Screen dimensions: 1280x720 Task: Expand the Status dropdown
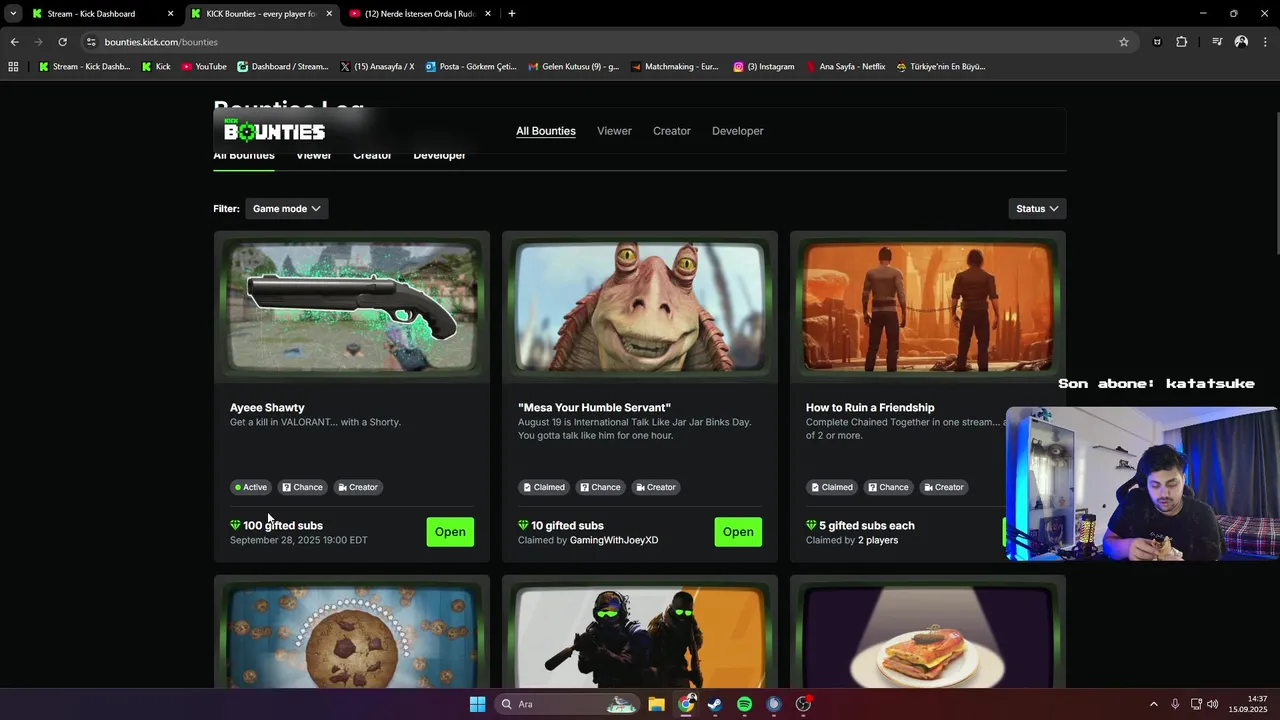pos(1037,209)
